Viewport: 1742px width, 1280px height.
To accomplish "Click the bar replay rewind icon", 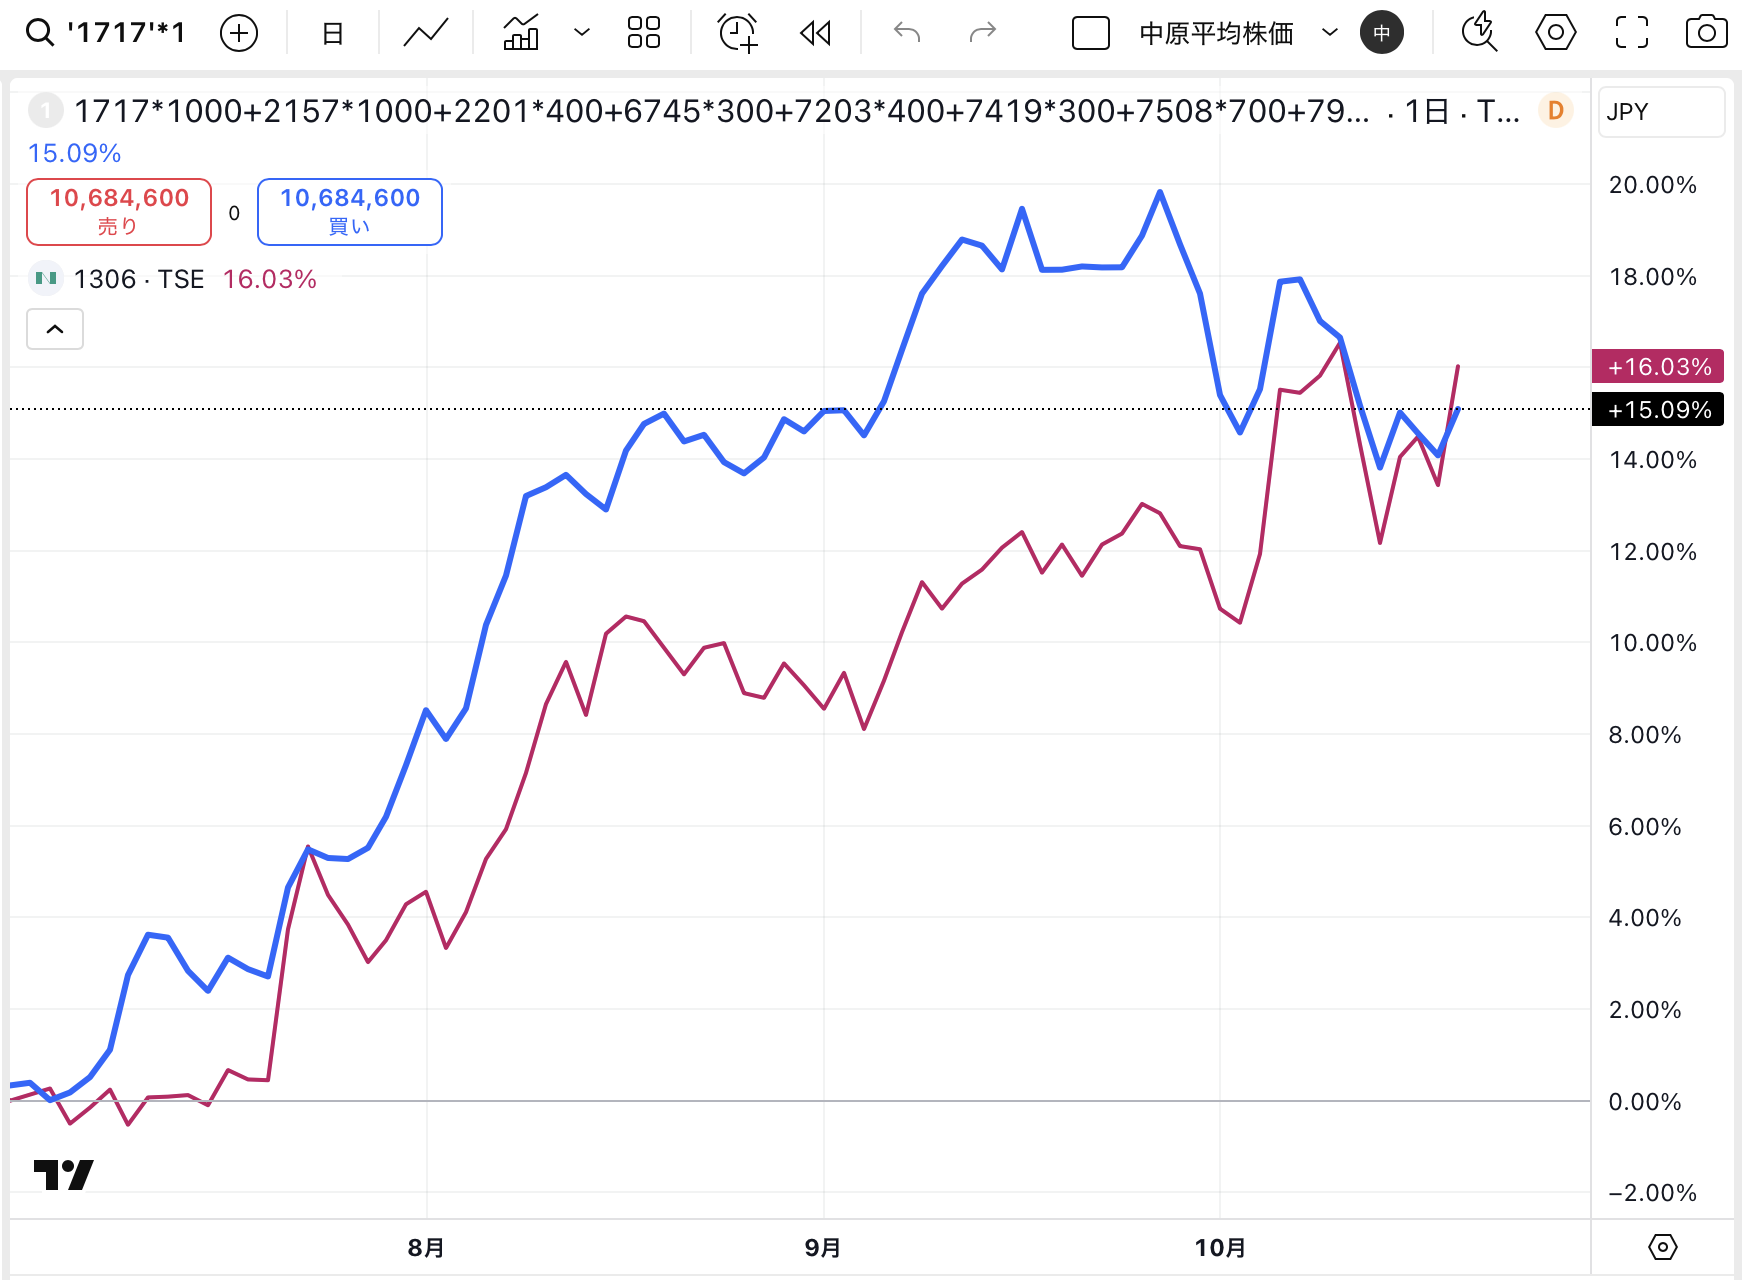I will pos(816,34).
